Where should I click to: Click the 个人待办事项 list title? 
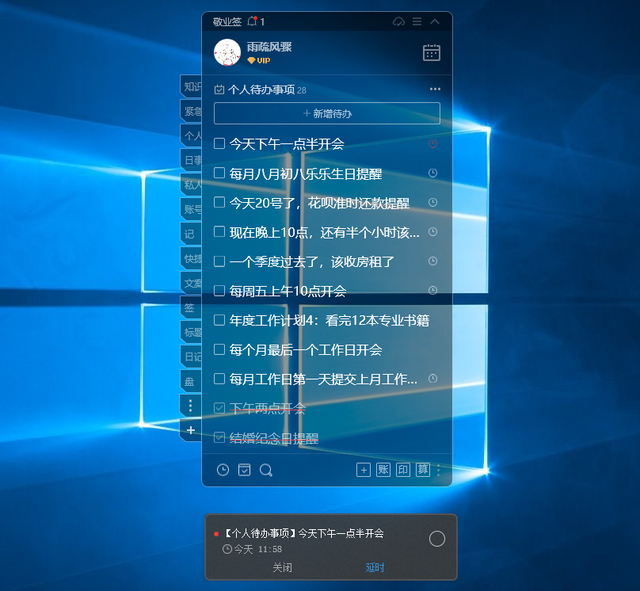click(261, 89)
